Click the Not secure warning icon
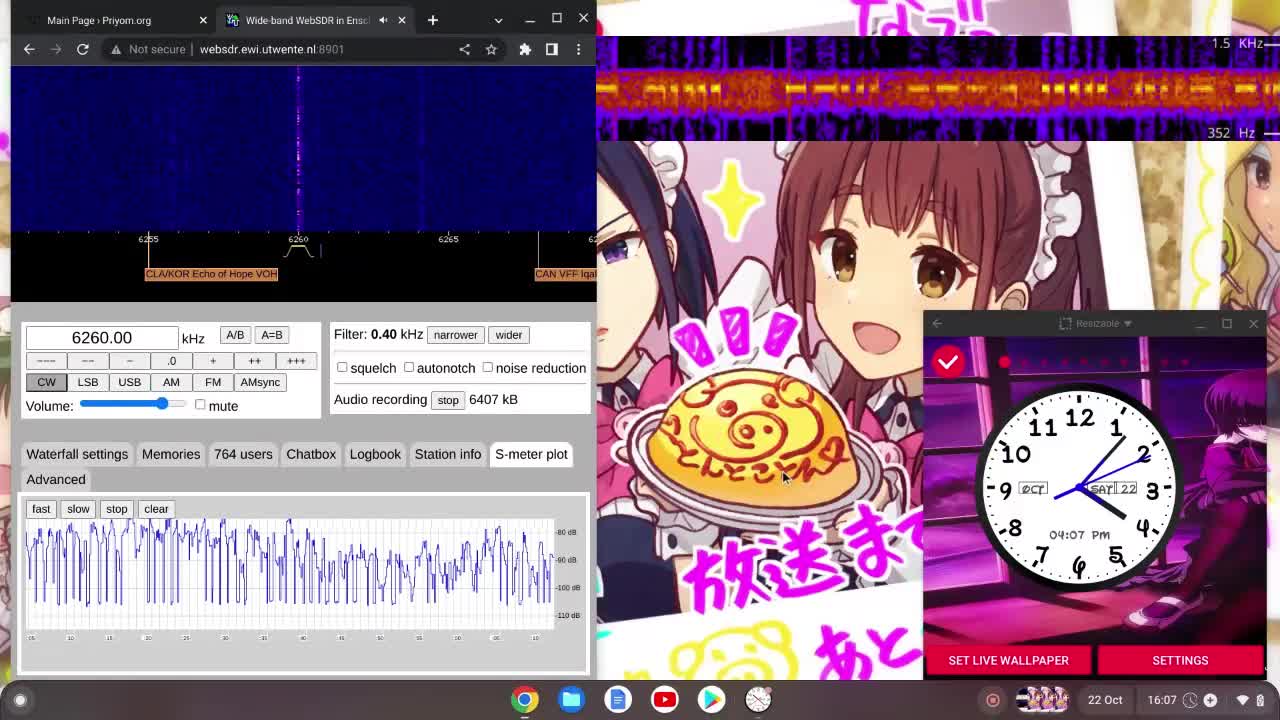This screenshot has height=720, width=1280. pyautogui.click(x=116, y=49)
